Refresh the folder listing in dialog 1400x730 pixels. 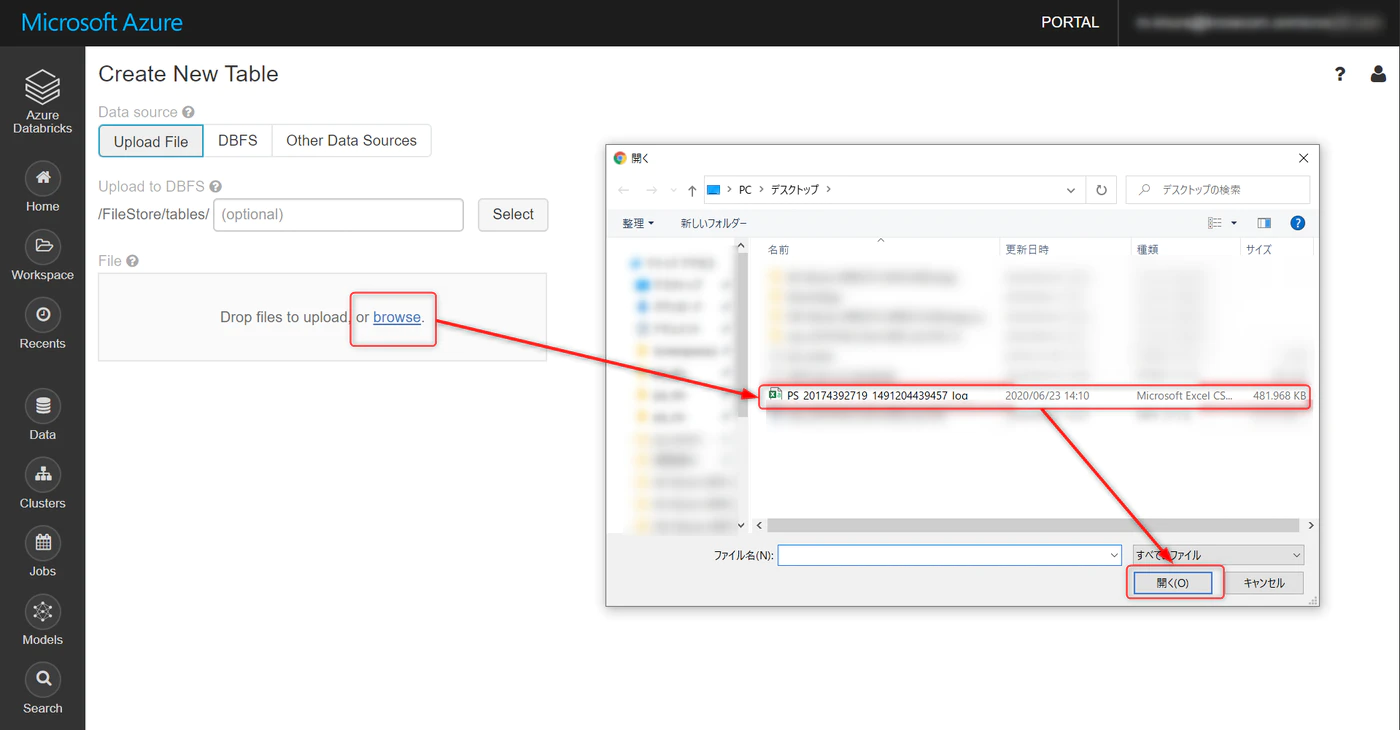pos(1102,190)
